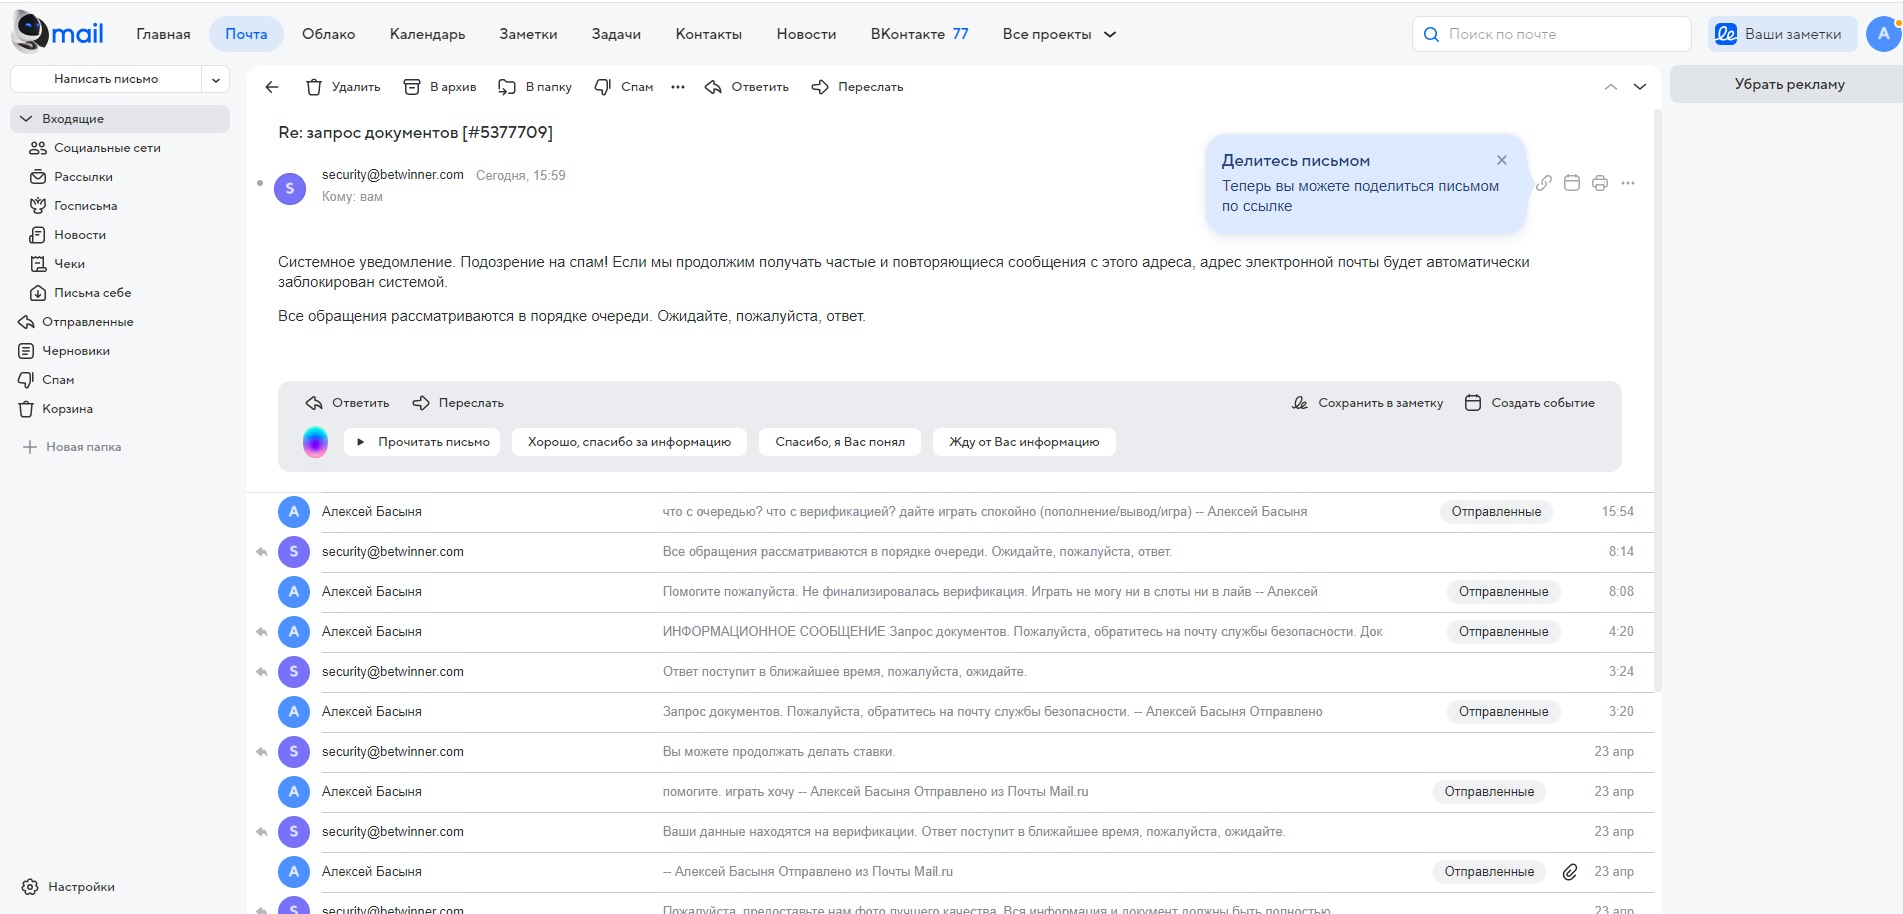Archive the message via В архив
Image resolution: width=1903 pixels, height=914 pixels.
(x=440, y=87)
